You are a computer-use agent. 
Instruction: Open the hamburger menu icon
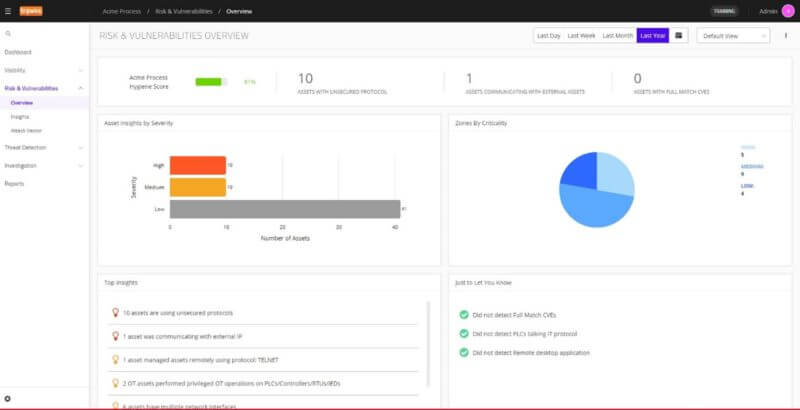[x=8, y=11]
